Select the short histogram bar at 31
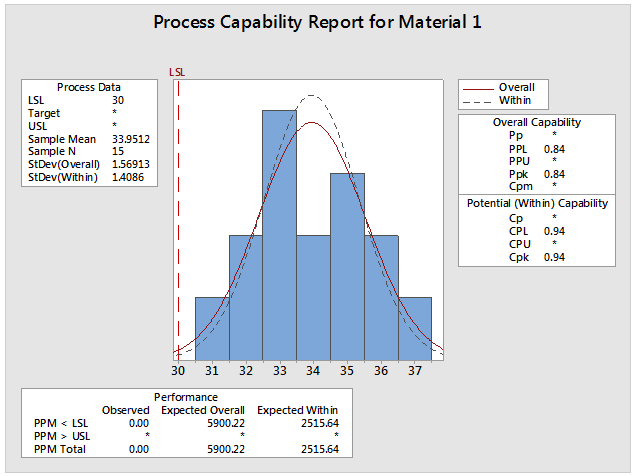The image size is (635, 476). click(212, 328)
